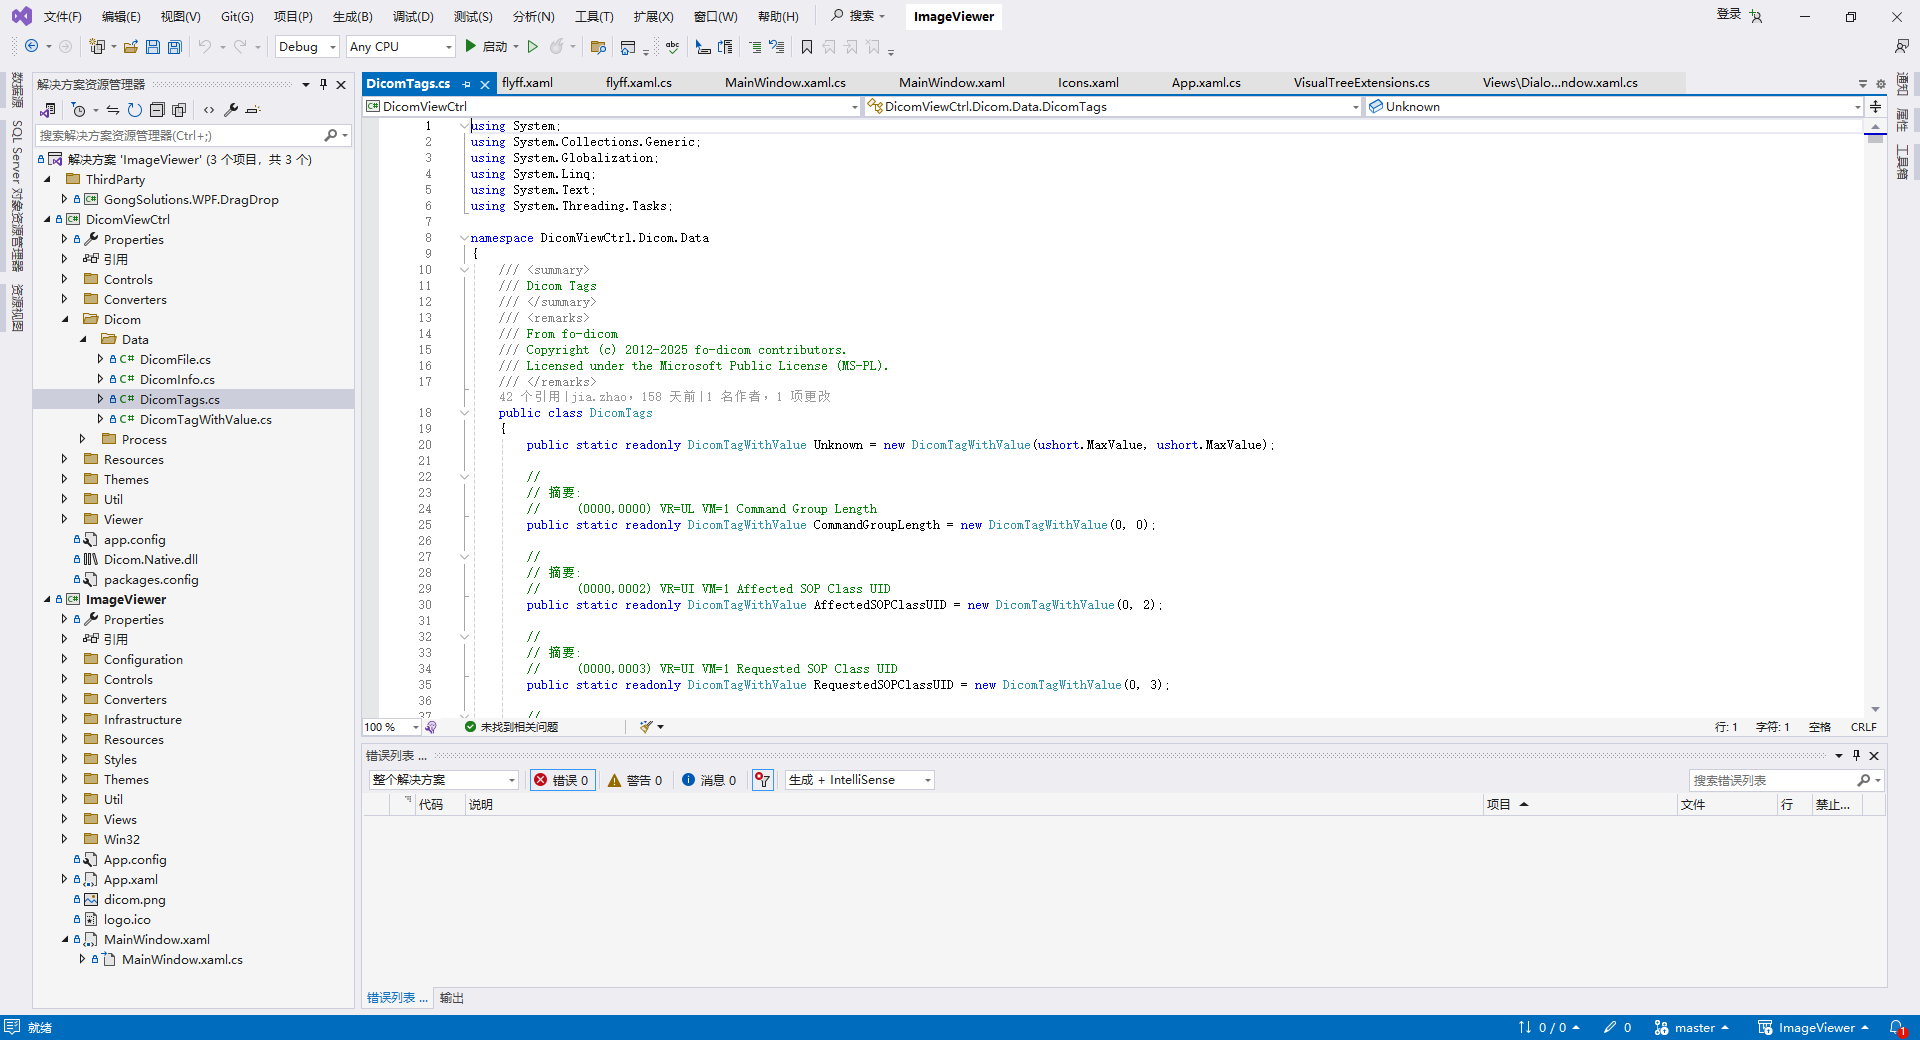Click the Visual Studio logo icon
1920x1040 pixels.
pyautogui.click(x=21, y=16)
